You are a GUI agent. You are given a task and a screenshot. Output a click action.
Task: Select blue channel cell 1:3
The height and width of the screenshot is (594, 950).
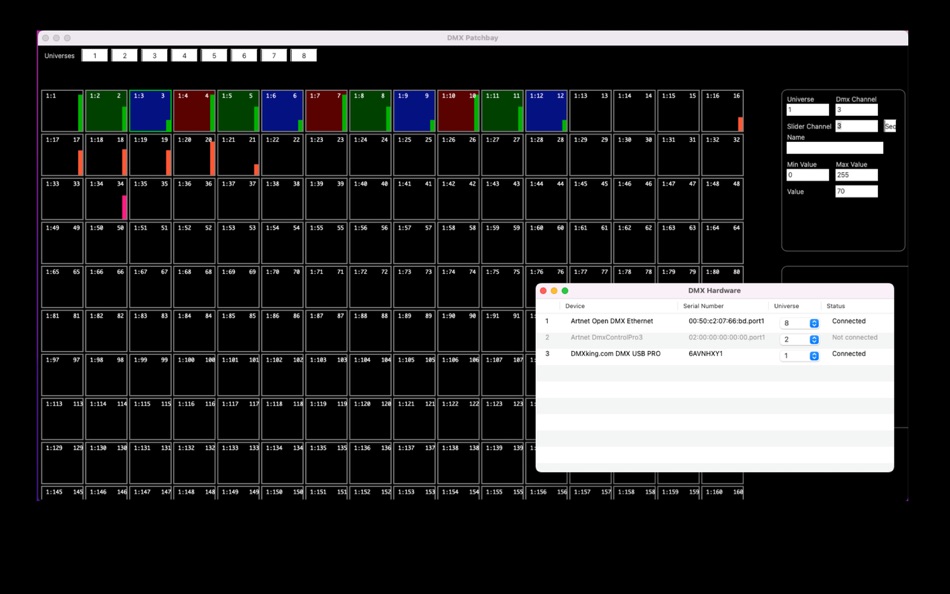click(x=150, y=111)
